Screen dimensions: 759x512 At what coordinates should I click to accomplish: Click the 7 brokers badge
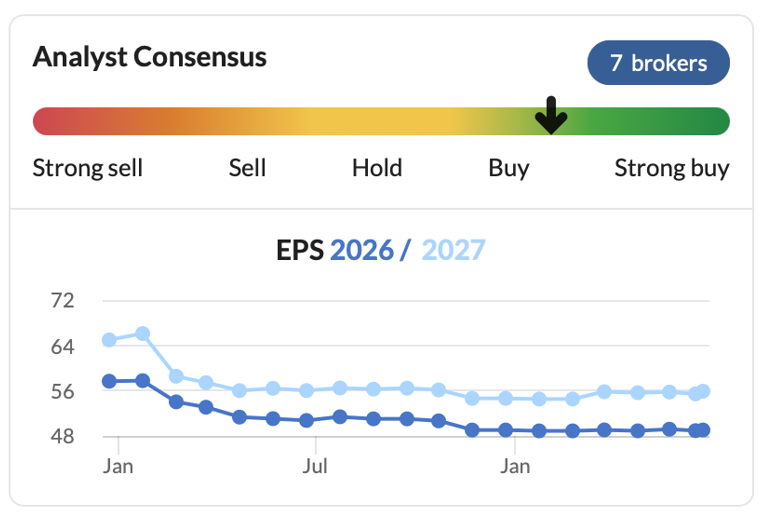tap(658, 63)
